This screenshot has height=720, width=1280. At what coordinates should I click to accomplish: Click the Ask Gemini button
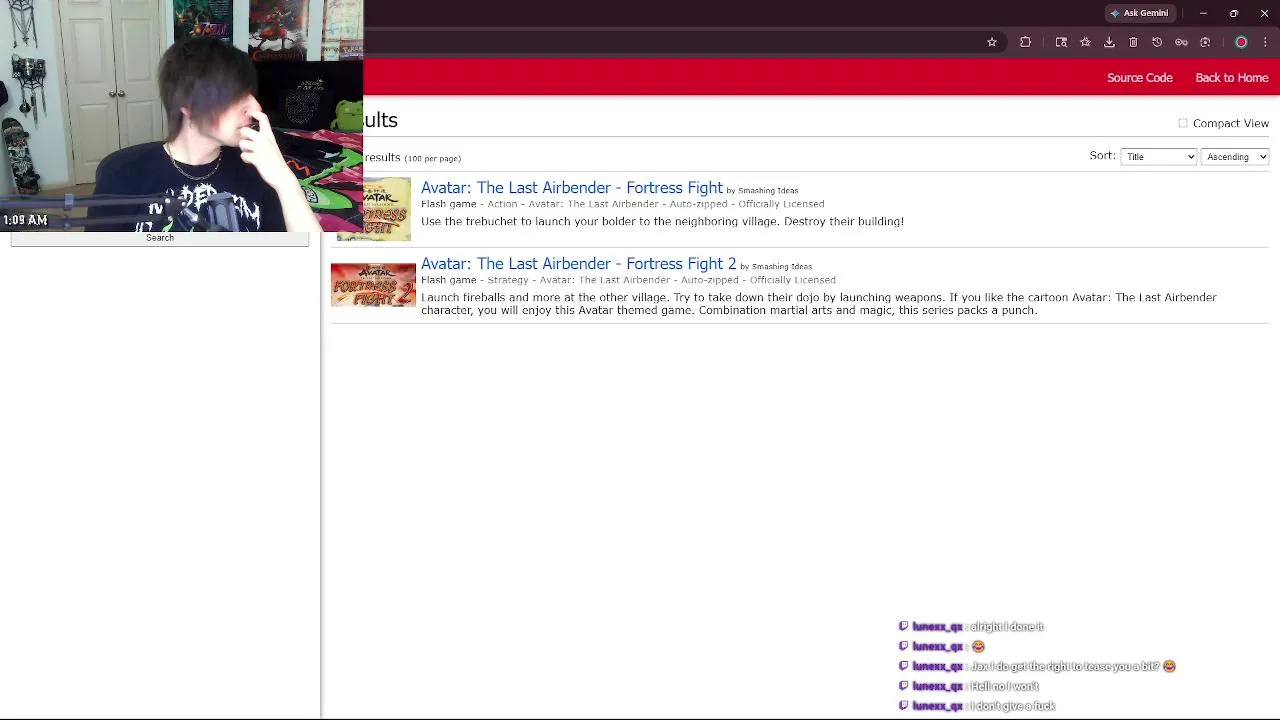pyautogui.click(x=1139, y=13)
